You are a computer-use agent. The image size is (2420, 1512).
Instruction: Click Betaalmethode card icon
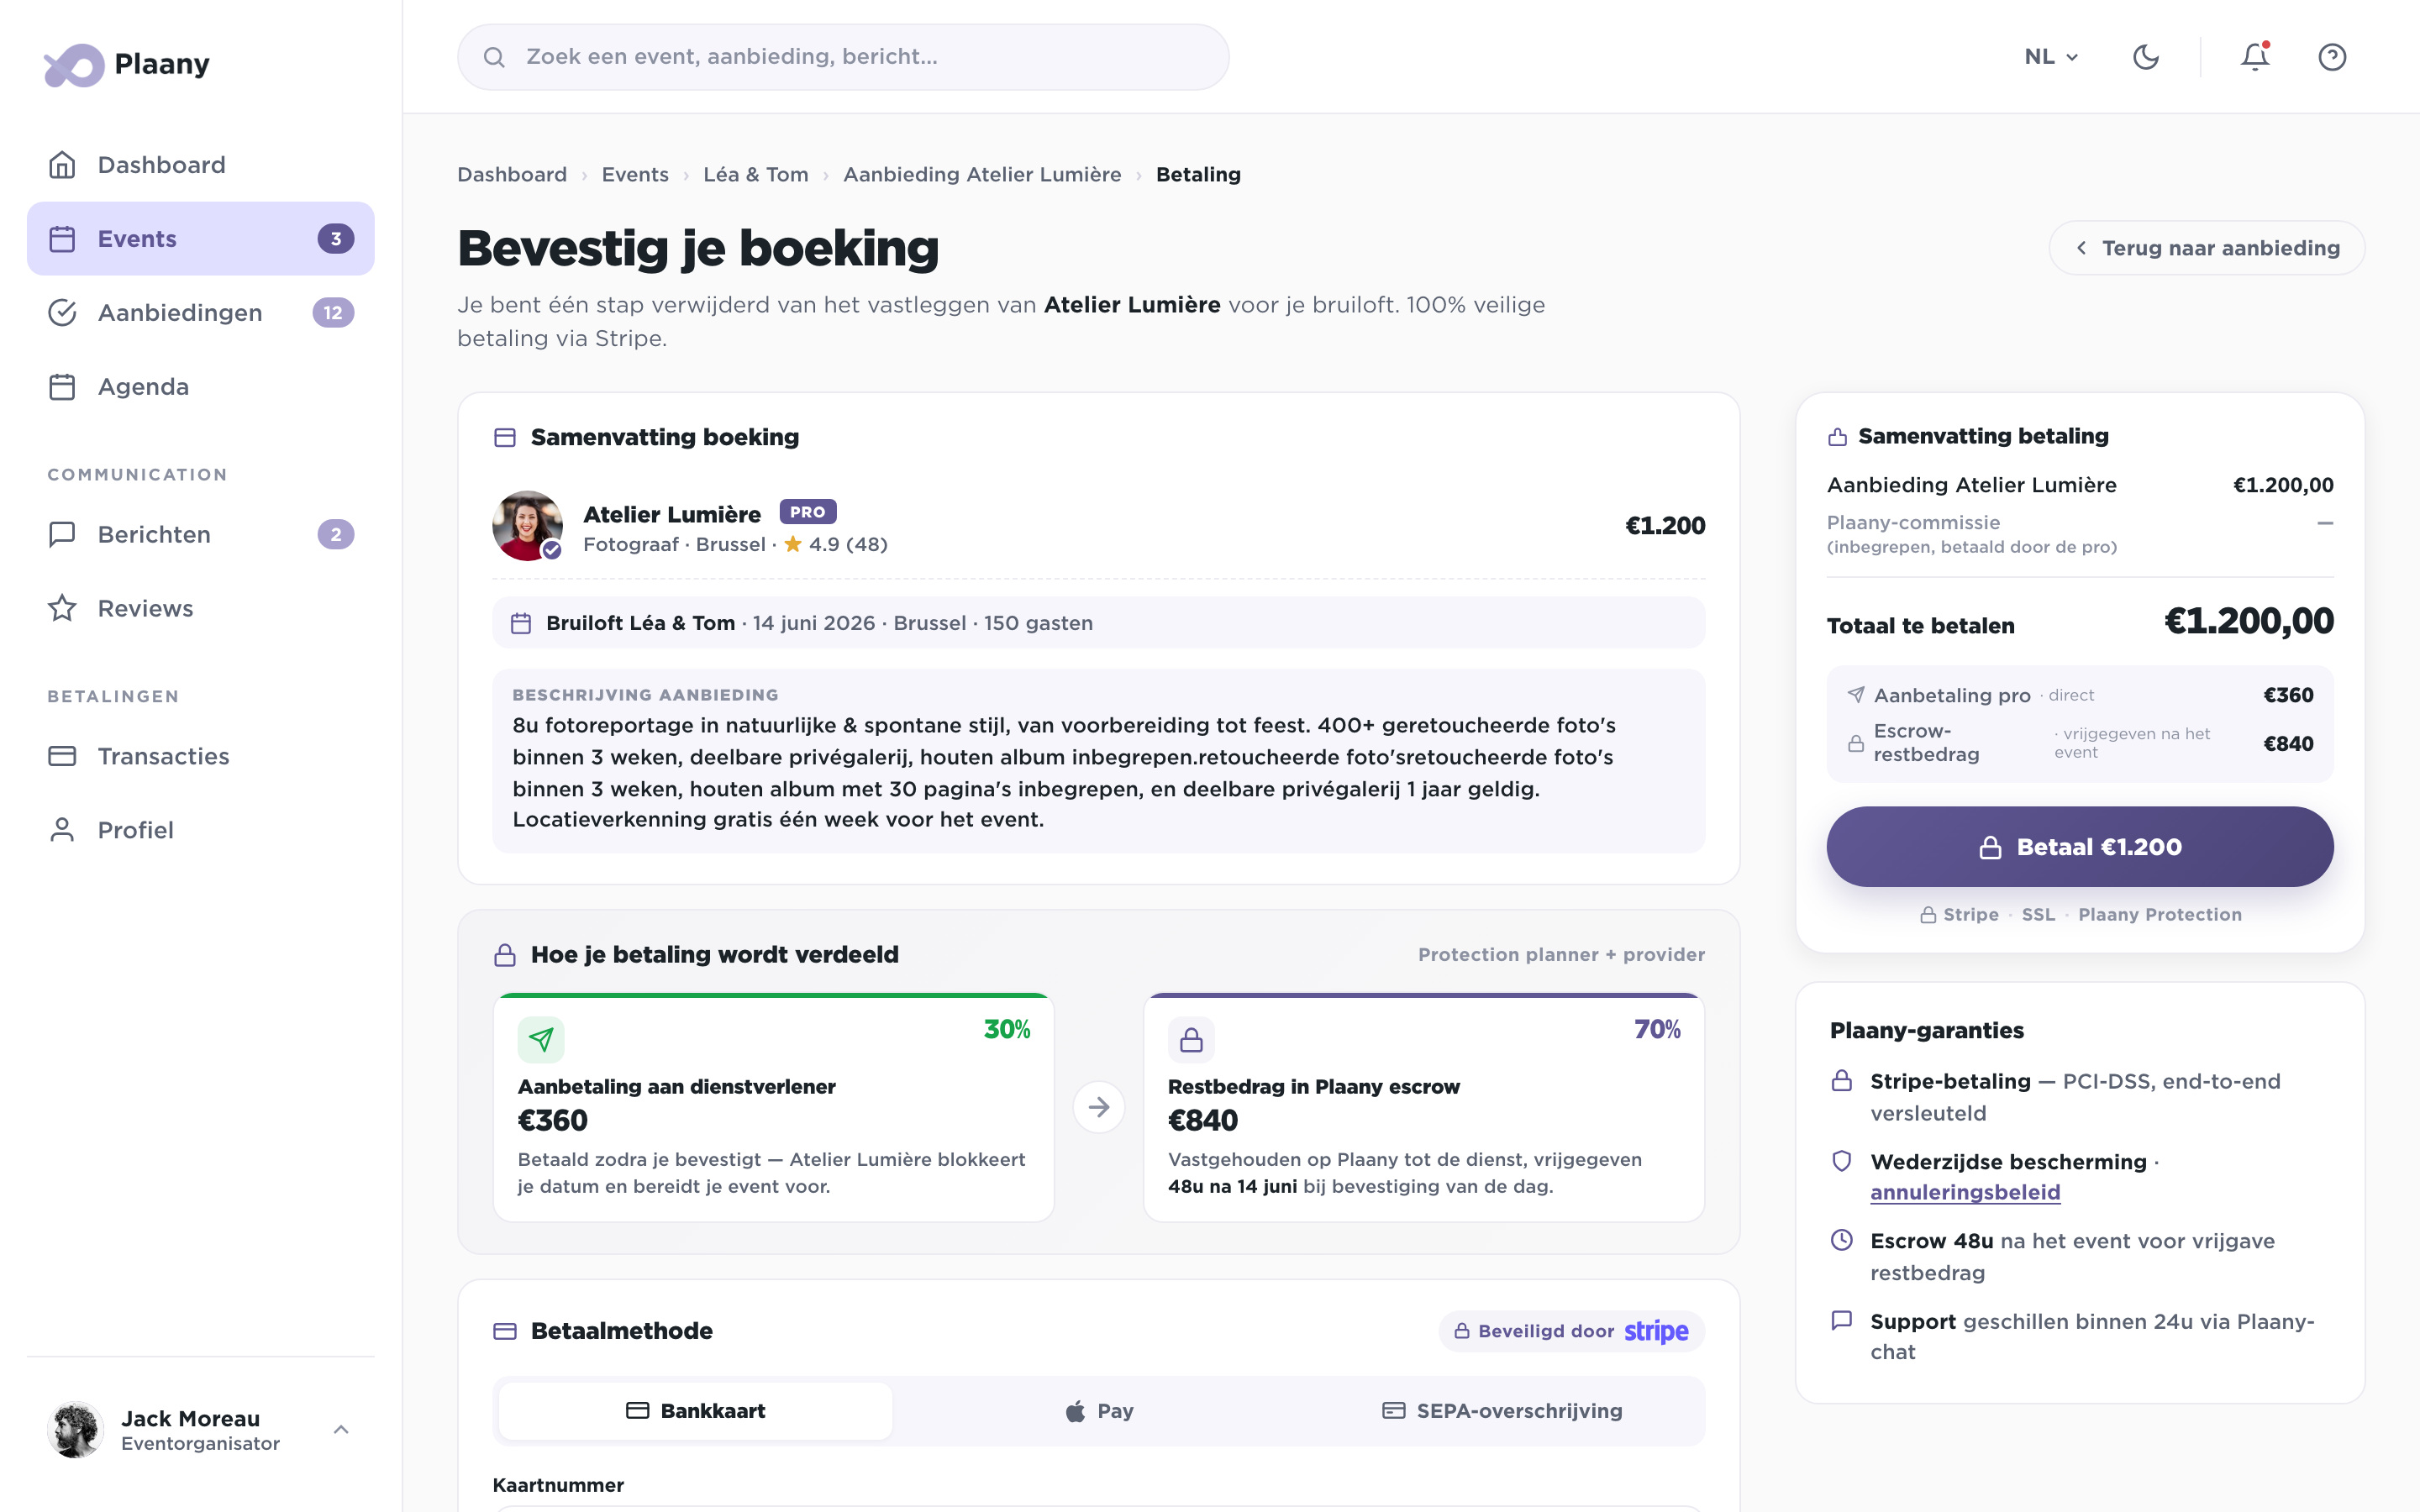[x=505, y=1331]
